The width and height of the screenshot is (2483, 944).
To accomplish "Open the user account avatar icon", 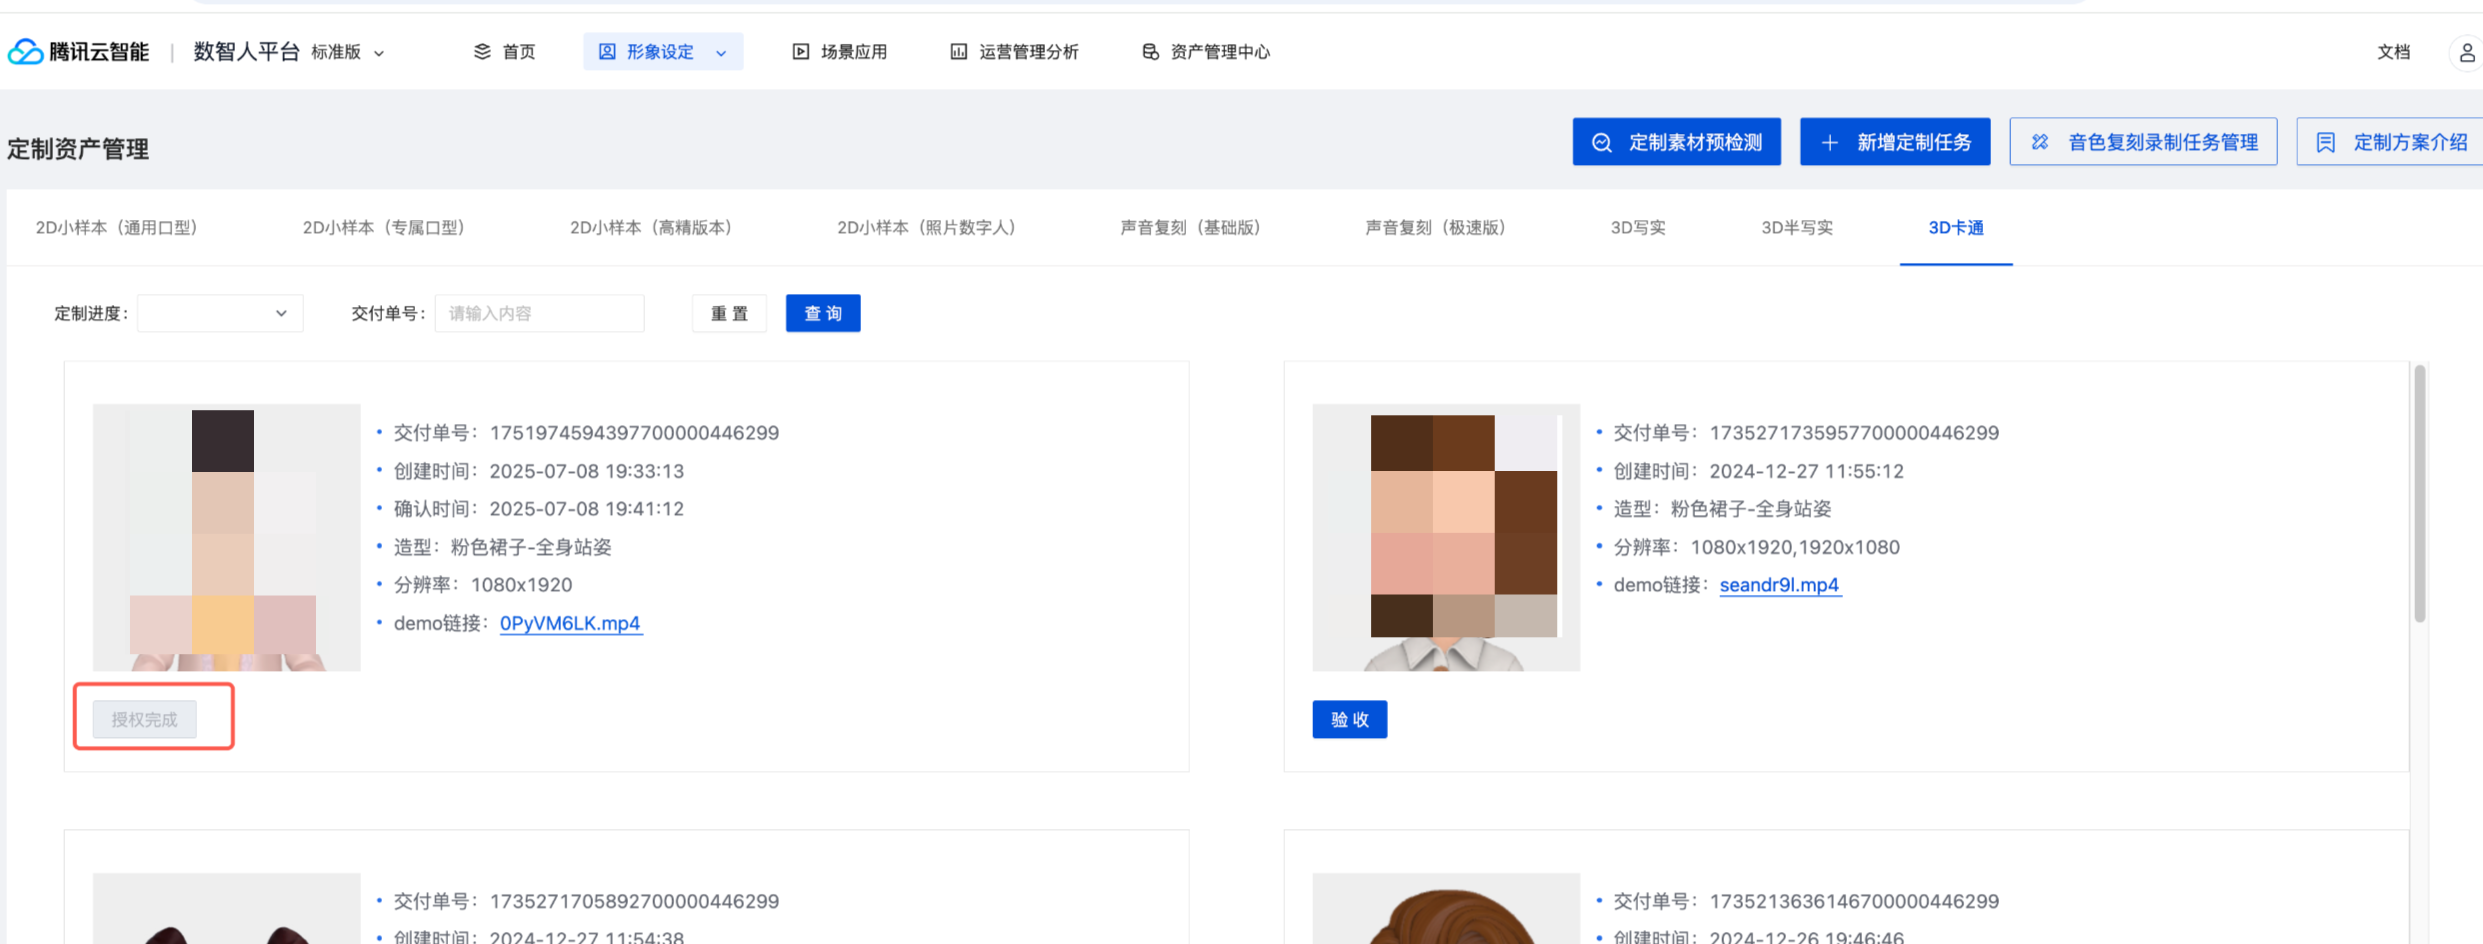I will point(2466,52).
